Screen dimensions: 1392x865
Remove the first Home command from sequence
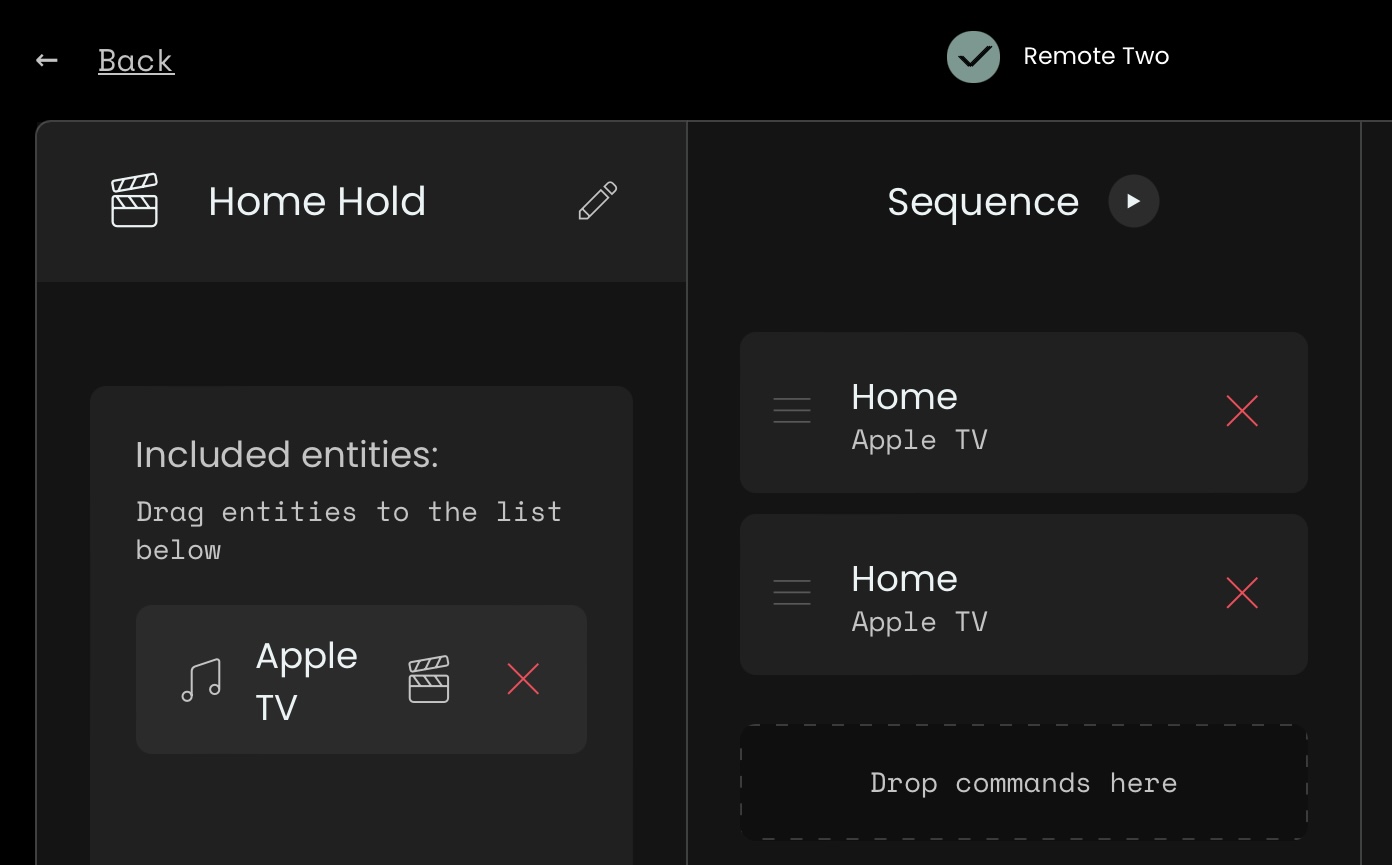pos(1242,411)
